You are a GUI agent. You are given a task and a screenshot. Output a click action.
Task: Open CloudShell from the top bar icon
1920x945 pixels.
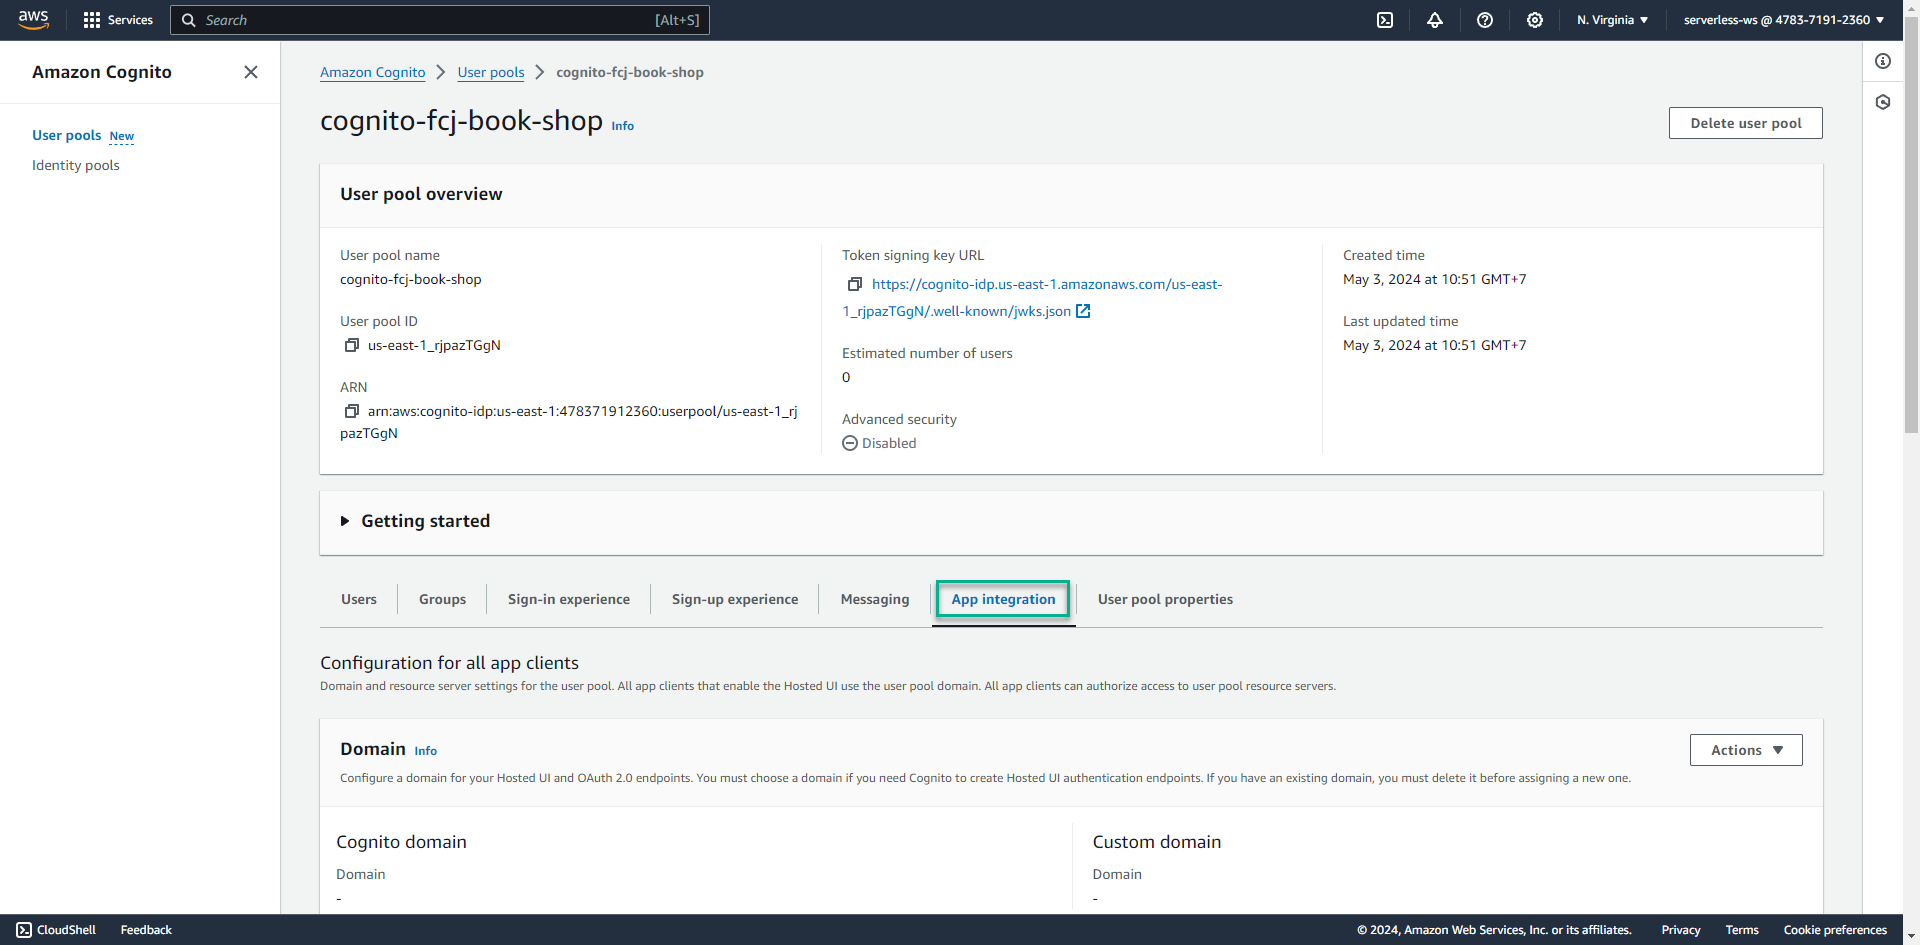1385,20
